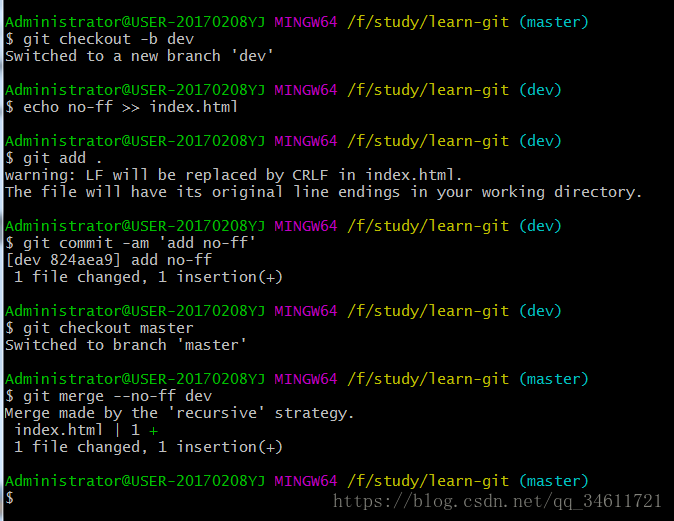This screenshot has height=521, width=674.
Task: Click the 'index.html | 1 +' diffstat line
Action: click(86, 430)
